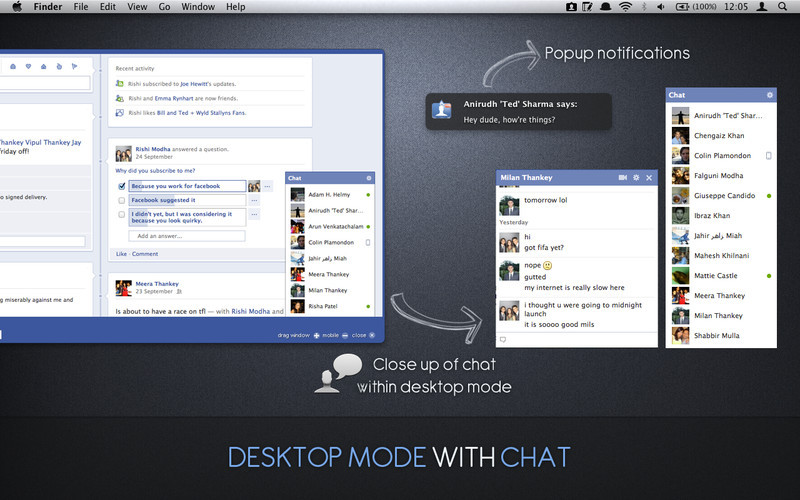
Task: Click the heart icon in Facebook toolbar
Action: 29,66
